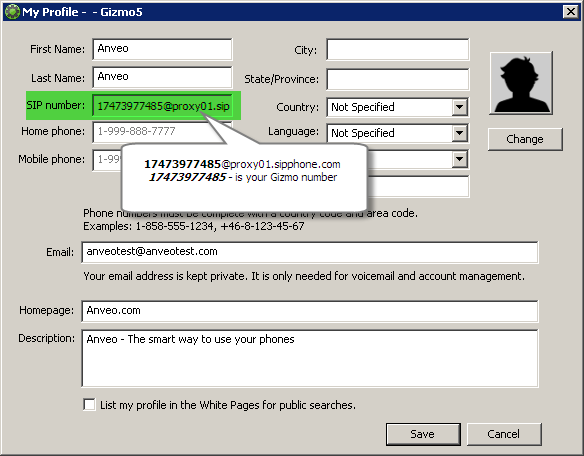Click inside the Description text area
Screen dimensions: 584x456
310,358
